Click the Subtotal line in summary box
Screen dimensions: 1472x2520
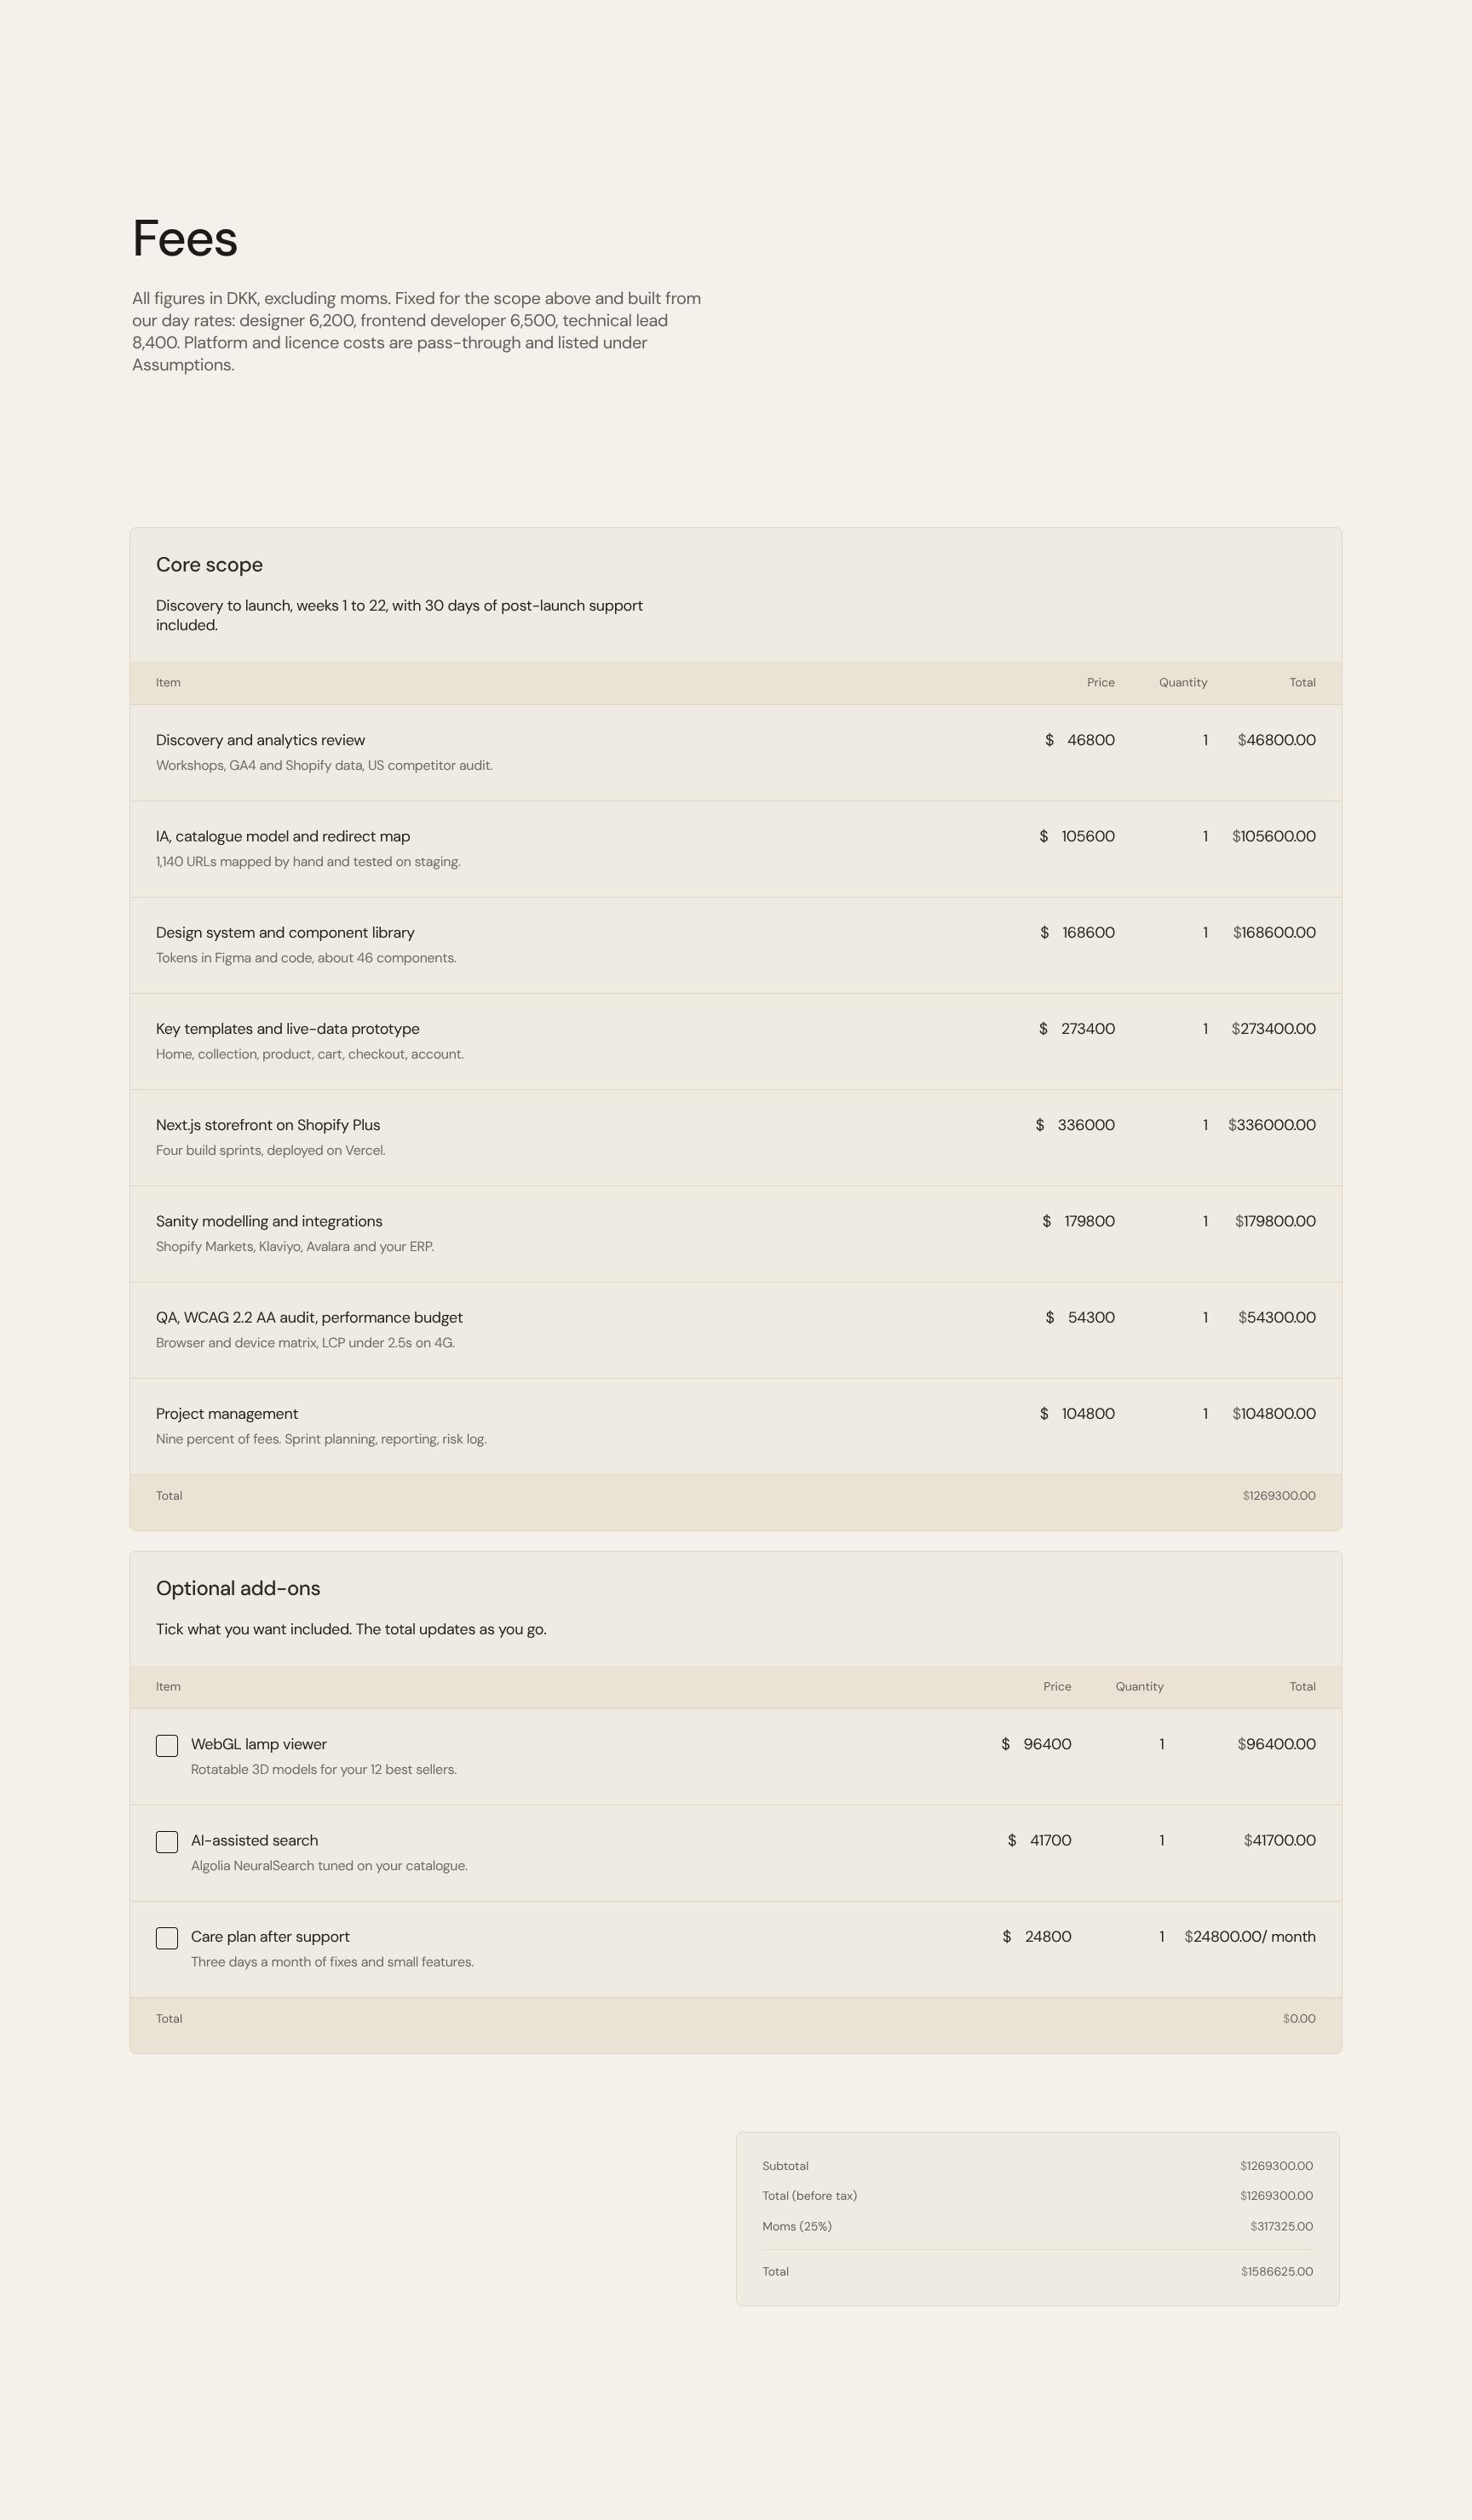tap(1037, 2166)
